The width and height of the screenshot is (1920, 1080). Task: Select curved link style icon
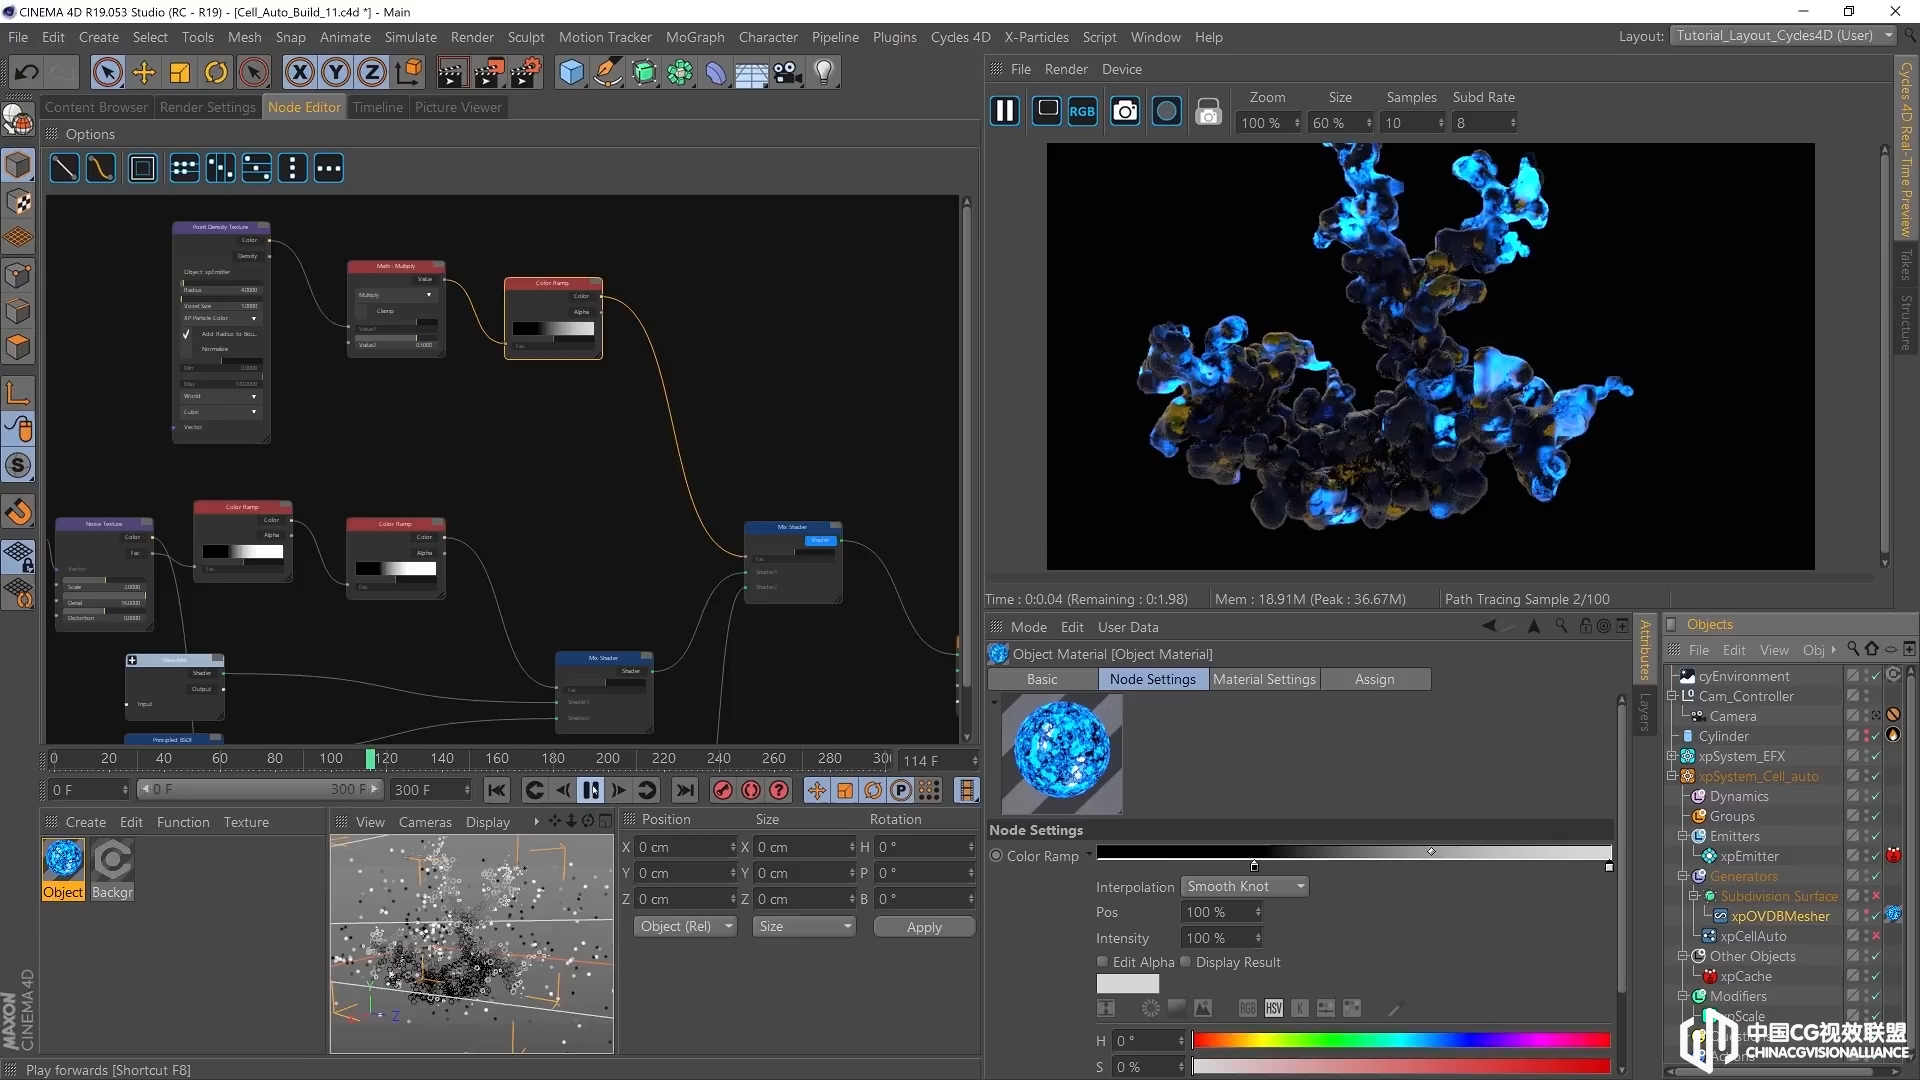pos(100,168)
